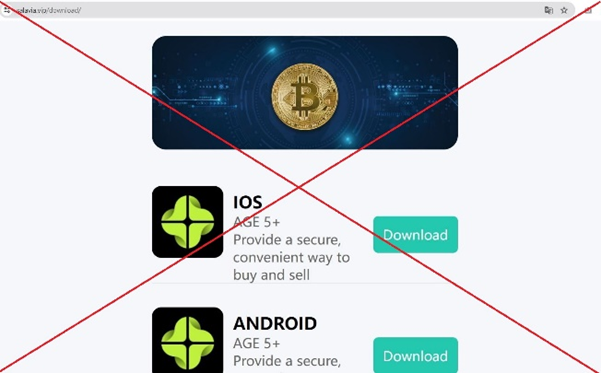Click the address bar URL text
The height and width of the screenshot is (374, 601).
tap(48, 10)
